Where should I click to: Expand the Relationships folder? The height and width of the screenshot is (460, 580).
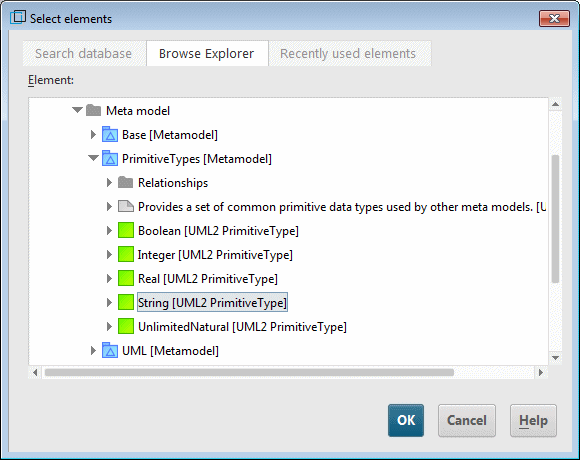tap(109, 182)
